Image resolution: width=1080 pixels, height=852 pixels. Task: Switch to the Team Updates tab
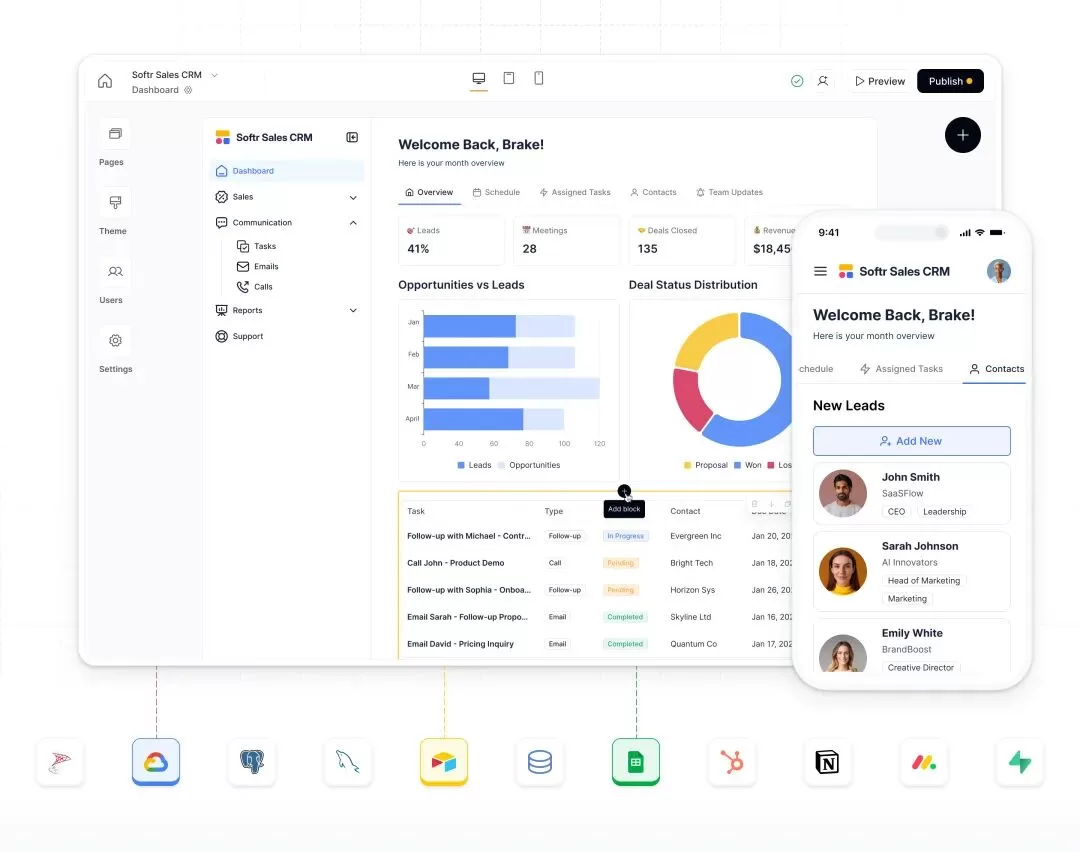tap(729, 192)
